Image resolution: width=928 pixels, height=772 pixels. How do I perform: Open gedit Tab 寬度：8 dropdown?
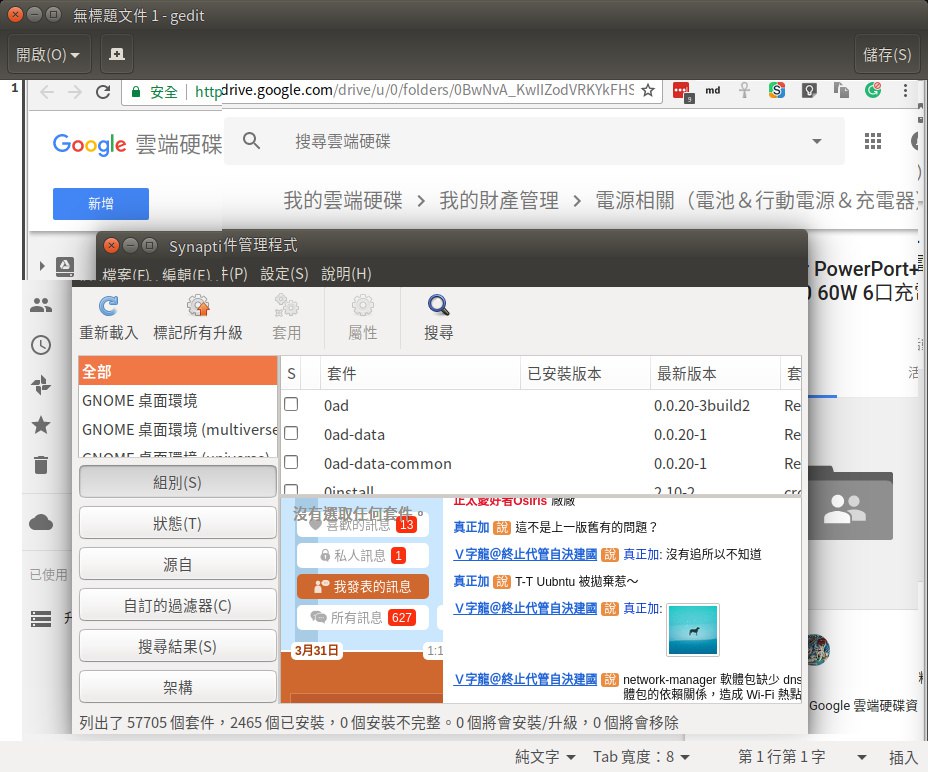click(x=642, y=757)
